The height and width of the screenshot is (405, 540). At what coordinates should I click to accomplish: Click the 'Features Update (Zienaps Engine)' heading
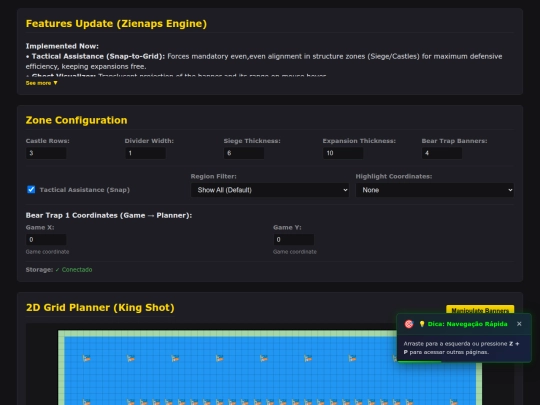[x=116, y=23]
